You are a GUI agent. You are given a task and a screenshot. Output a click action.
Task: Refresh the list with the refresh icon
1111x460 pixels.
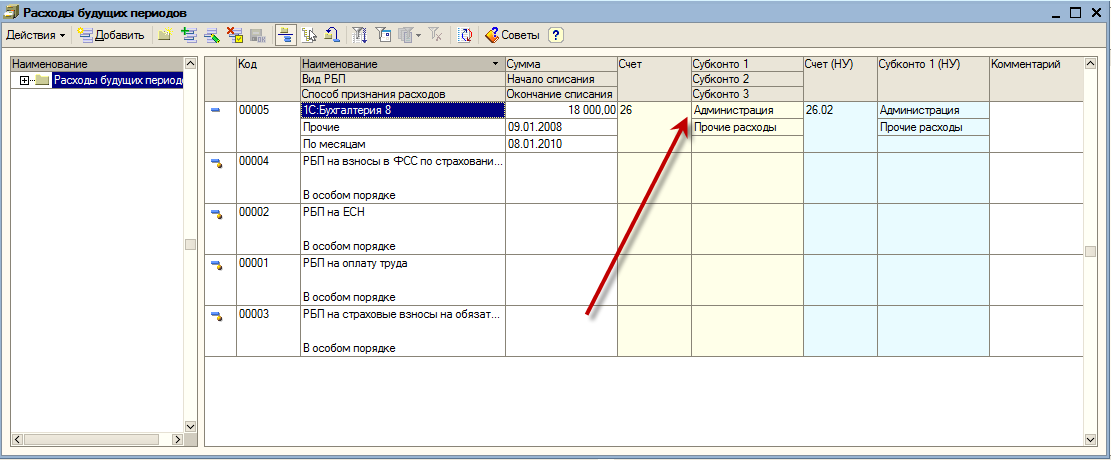click(x=465, y=35)
